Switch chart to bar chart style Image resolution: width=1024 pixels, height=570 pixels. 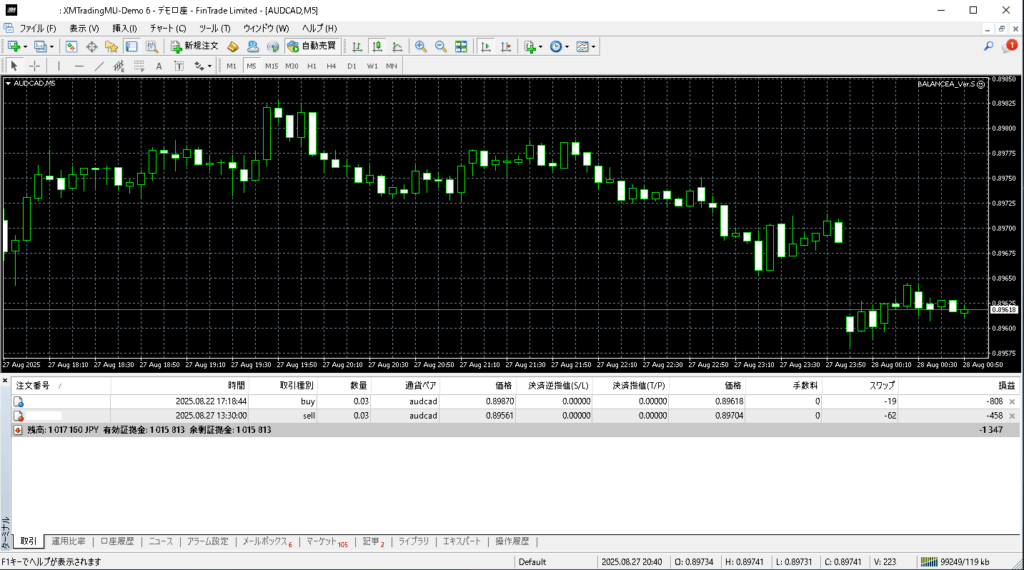(x=357, y=46)
